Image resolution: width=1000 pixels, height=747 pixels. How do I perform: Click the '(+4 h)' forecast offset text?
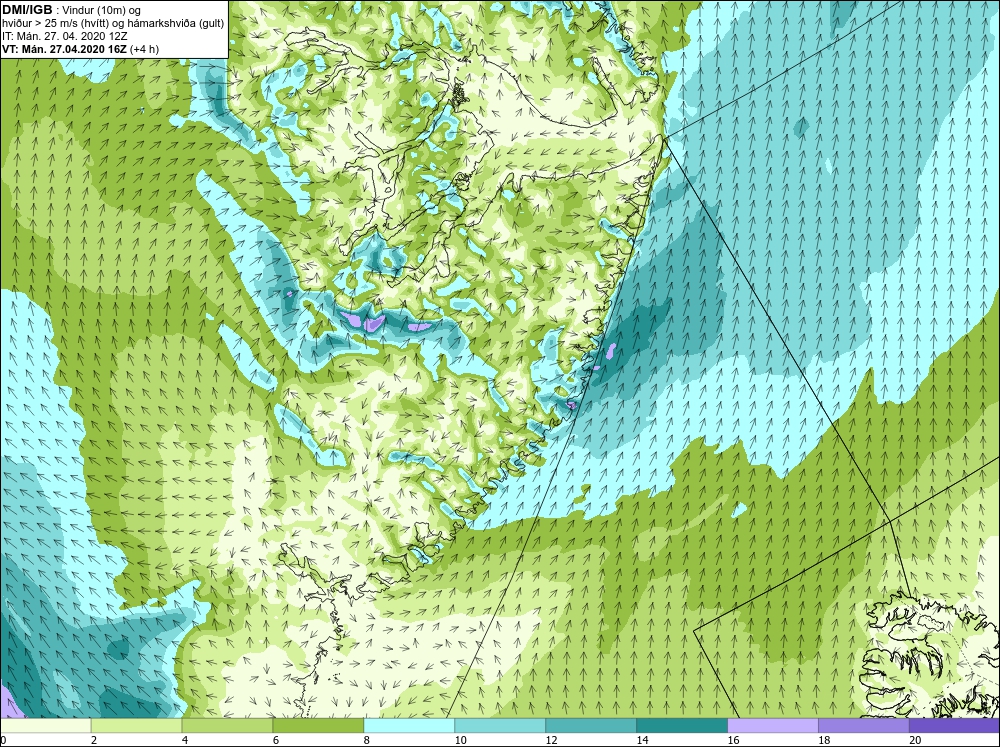pos(144,49)
